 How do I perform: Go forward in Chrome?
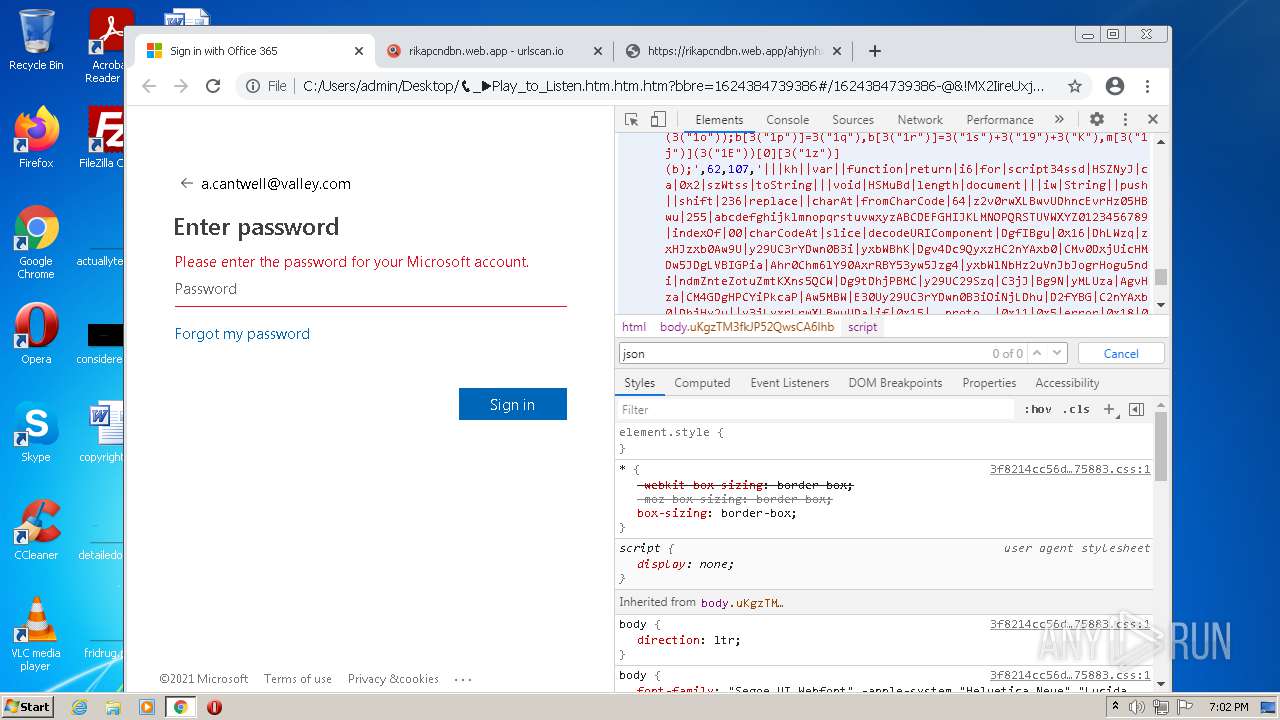click(181, 86)
